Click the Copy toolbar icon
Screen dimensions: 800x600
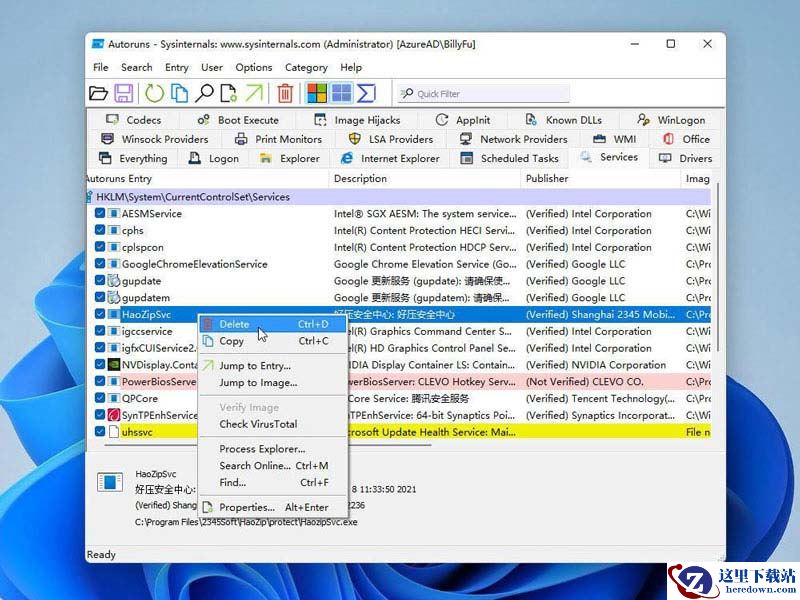point(179,93)
